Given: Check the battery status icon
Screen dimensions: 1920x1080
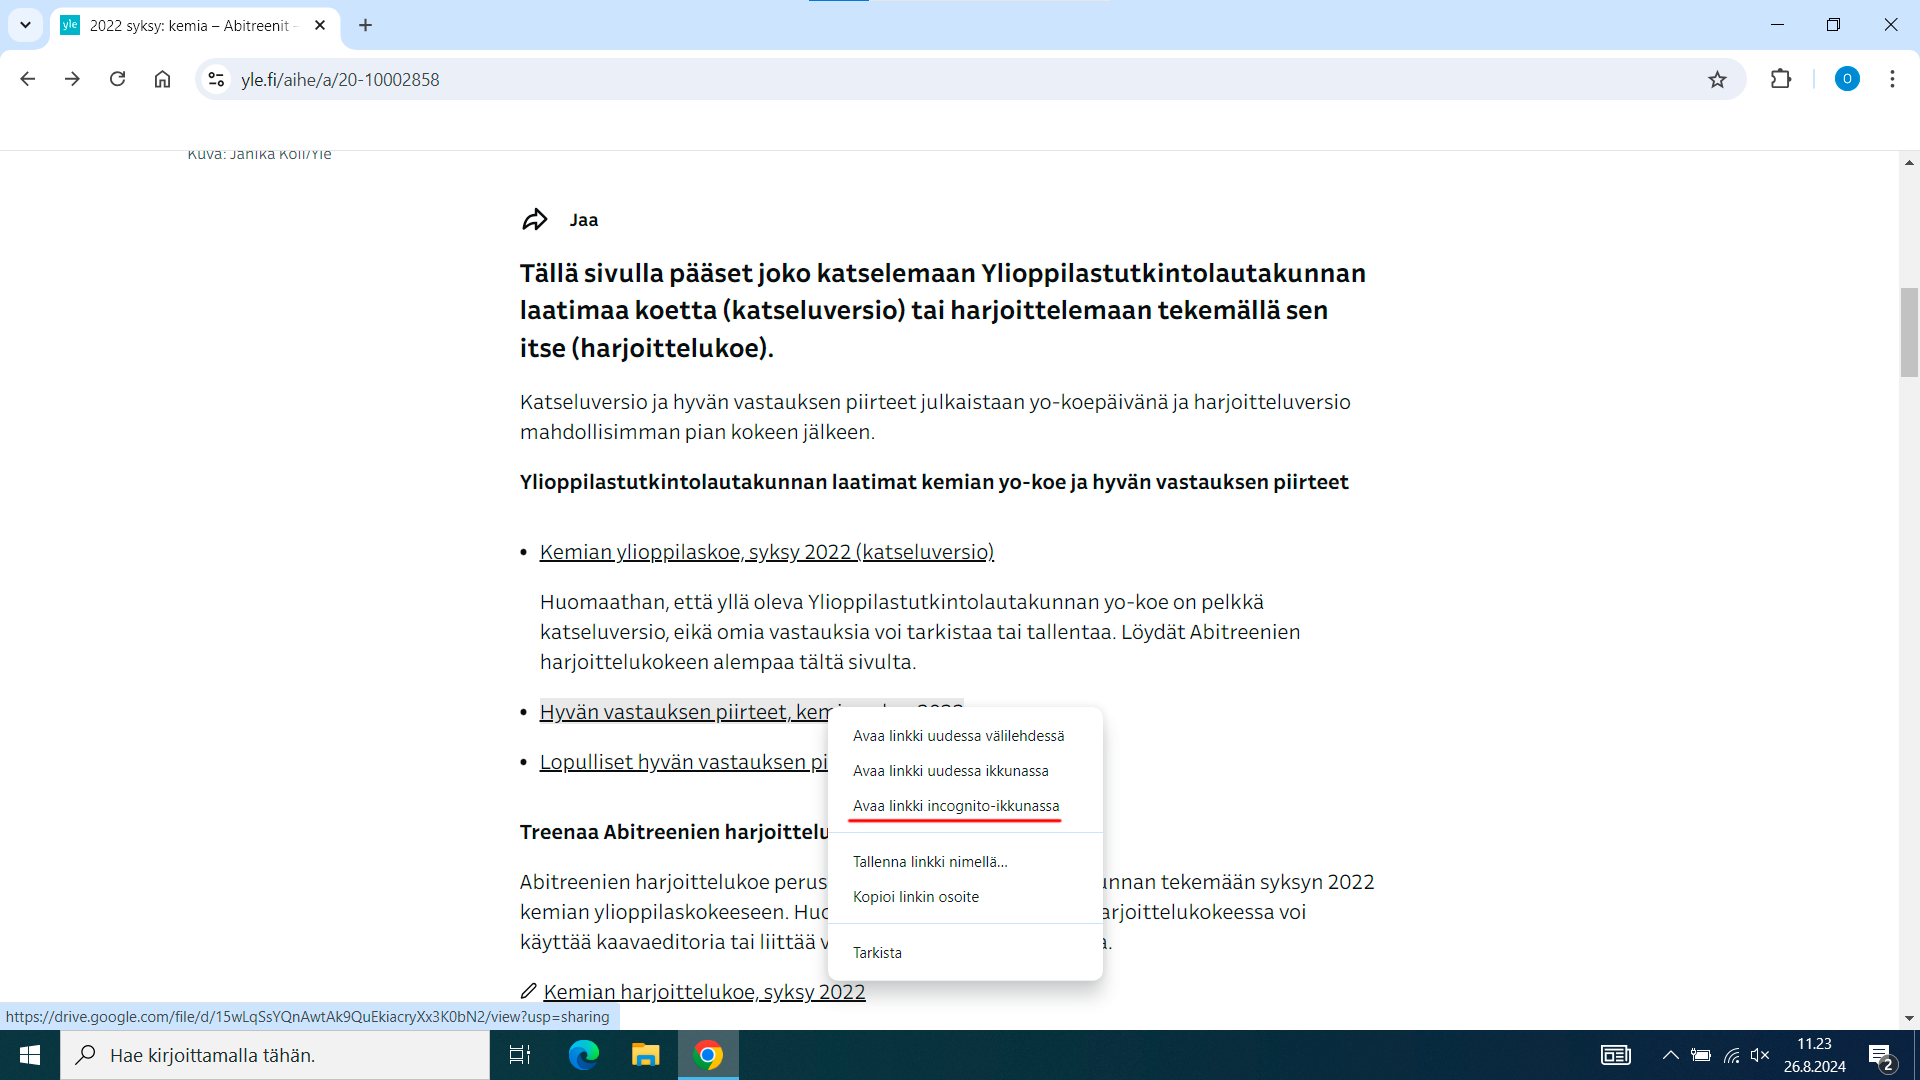Looking at the screenshot, I should tap(1701, 1055).
